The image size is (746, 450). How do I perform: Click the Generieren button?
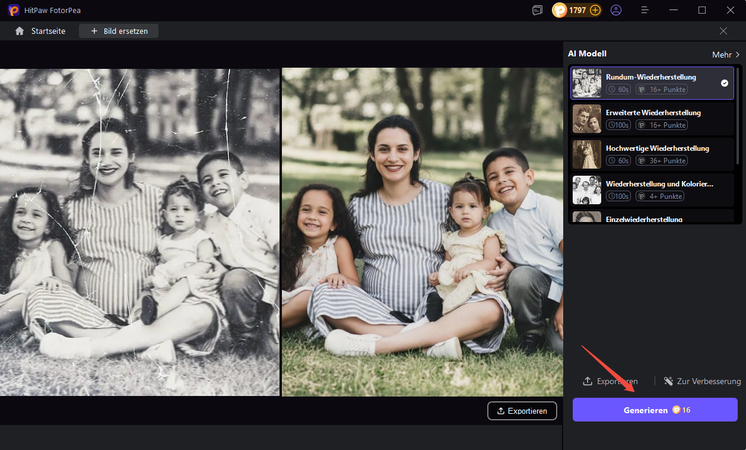click(655, 410)
